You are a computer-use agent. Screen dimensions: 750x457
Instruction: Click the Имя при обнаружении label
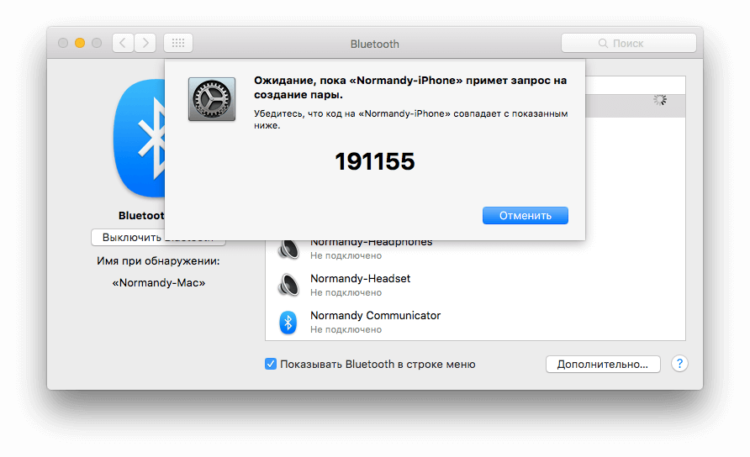coord(158,261)
